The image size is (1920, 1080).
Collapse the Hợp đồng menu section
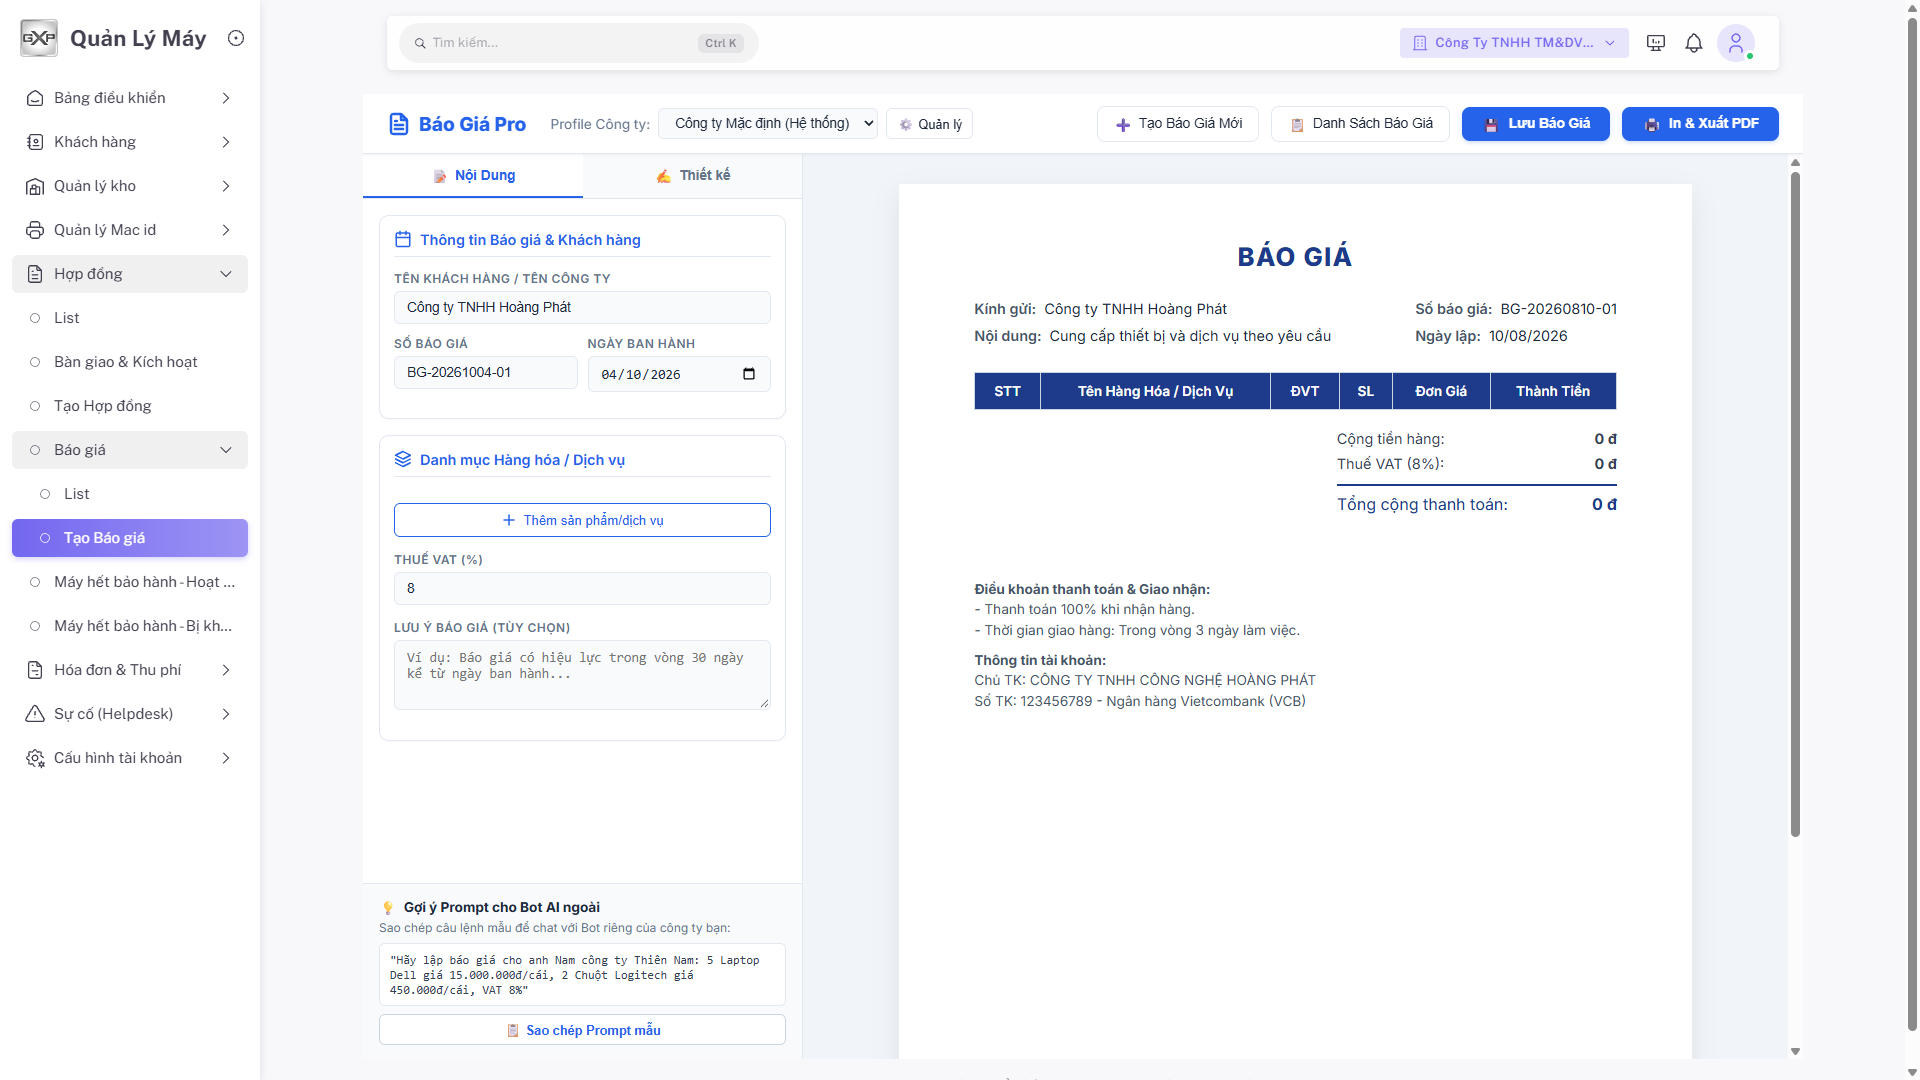coord(130,274)
